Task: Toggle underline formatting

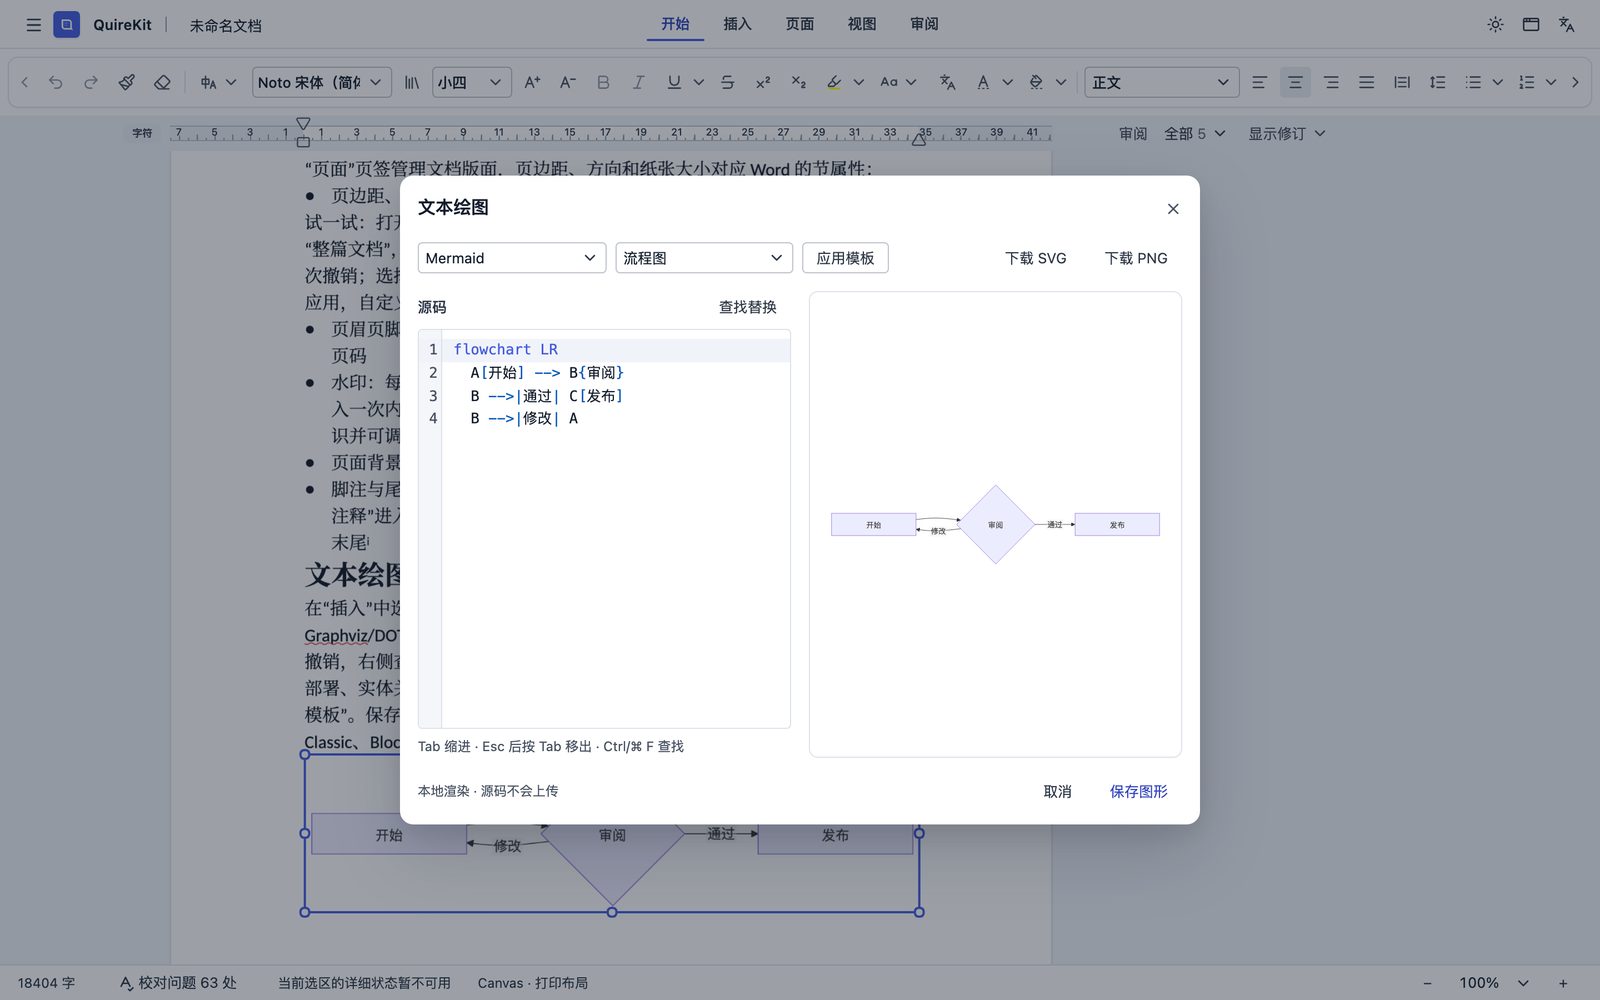Action: pyautogui.click(x=674, y=82)
